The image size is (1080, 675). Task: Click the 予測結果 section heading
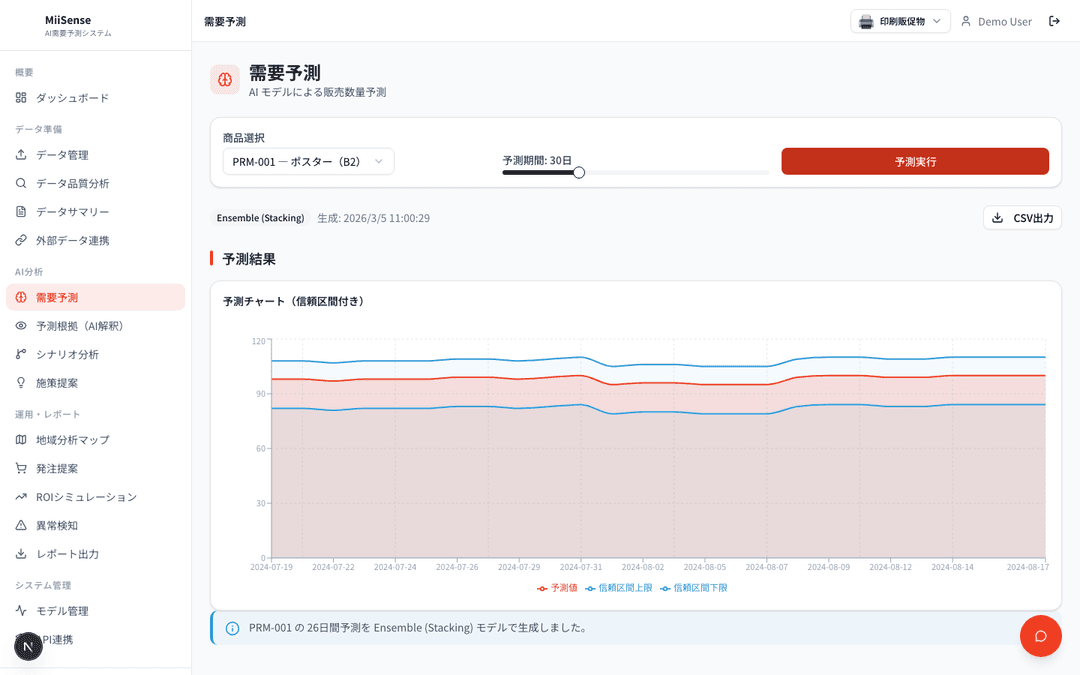click(x=249, y=259)
